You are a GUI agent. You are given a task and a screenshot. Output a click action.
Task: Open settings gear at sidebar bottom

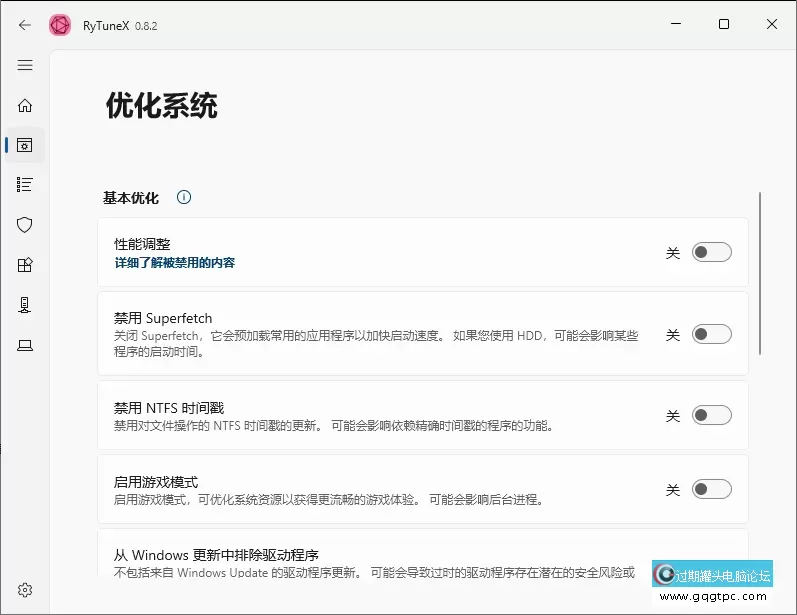[x=25, y=590]
